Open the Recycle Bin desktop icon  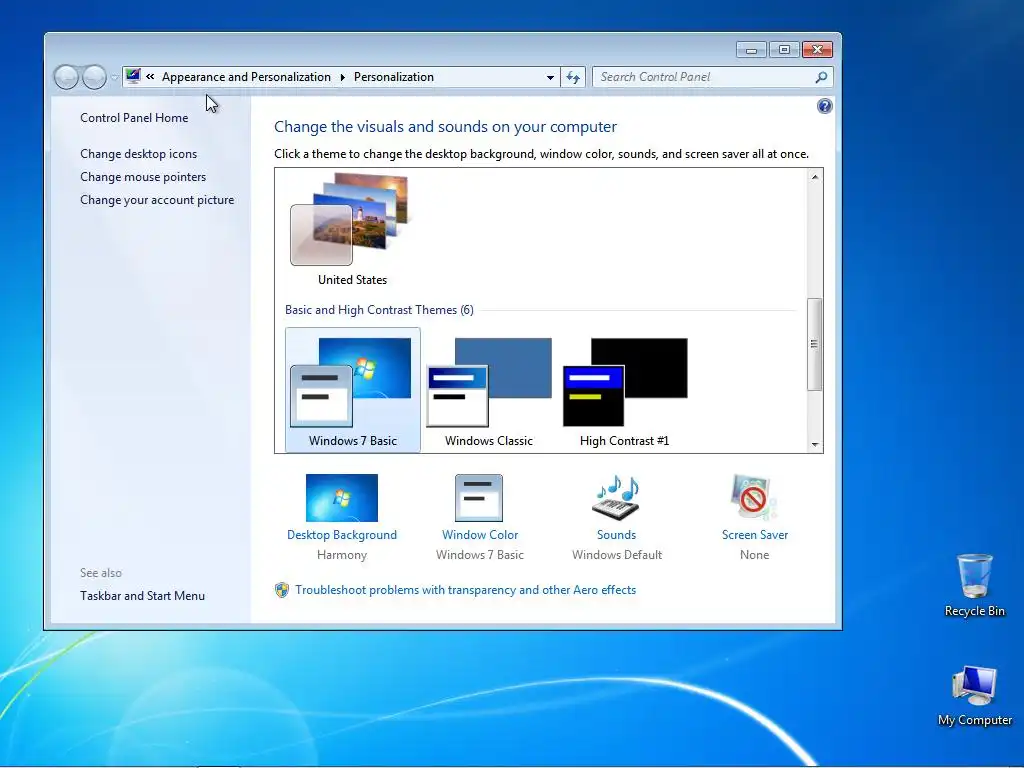(974, 585)
